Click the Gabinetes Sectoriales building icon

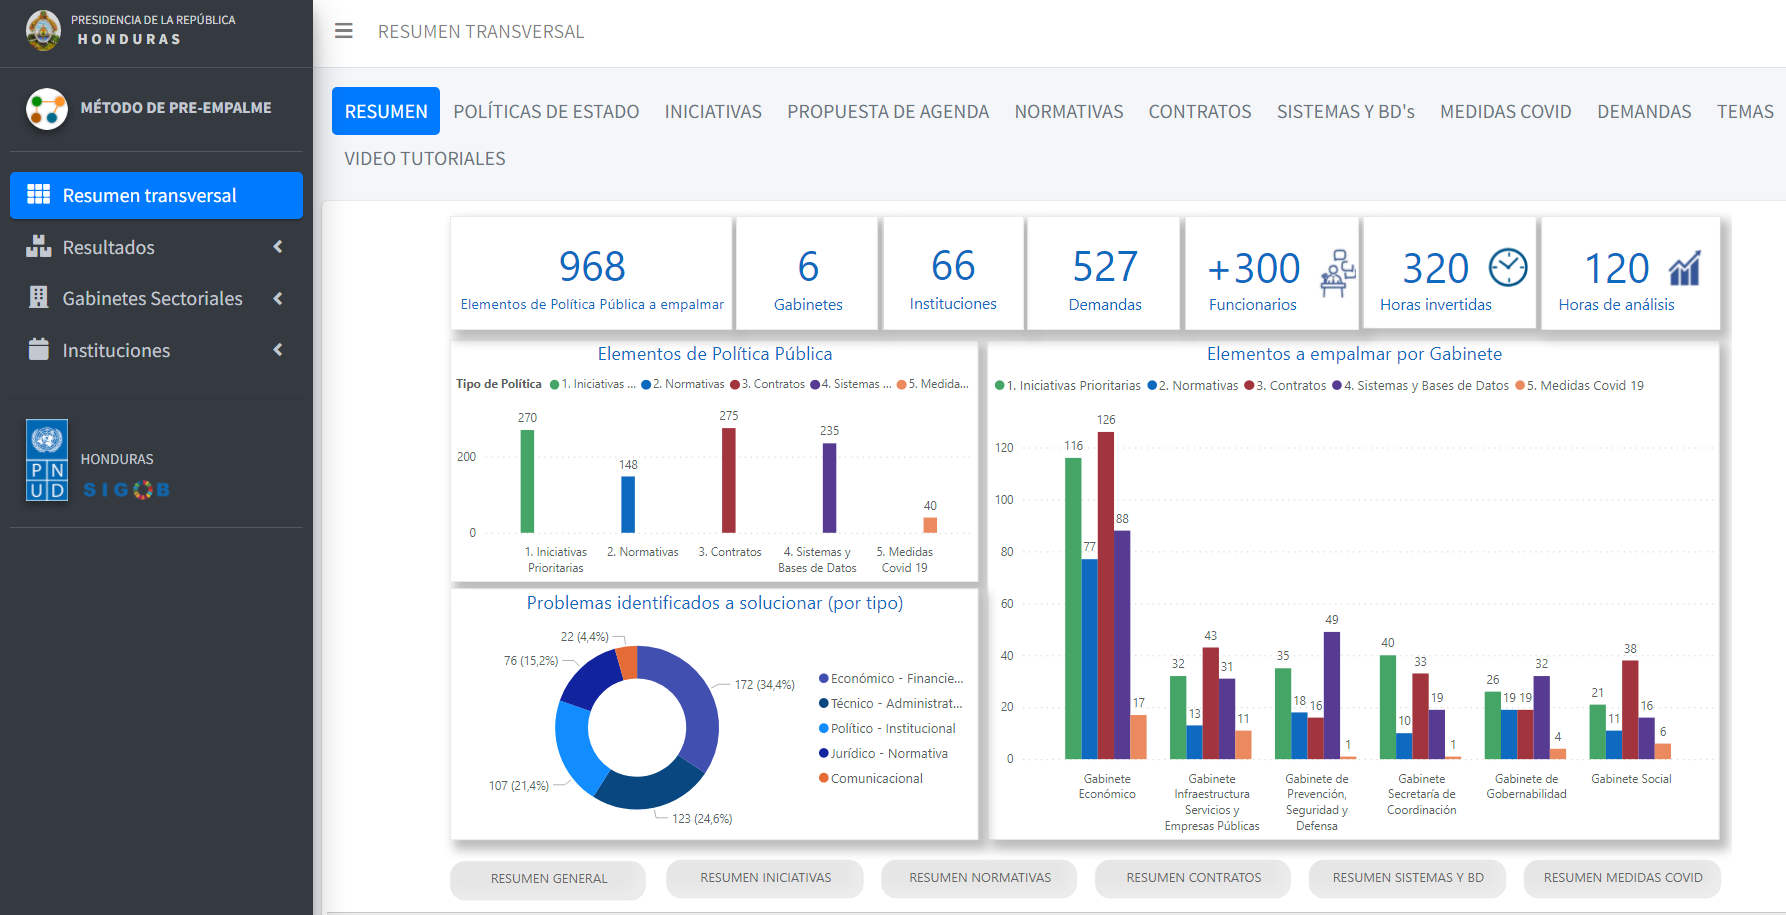(x=38, y=297)
